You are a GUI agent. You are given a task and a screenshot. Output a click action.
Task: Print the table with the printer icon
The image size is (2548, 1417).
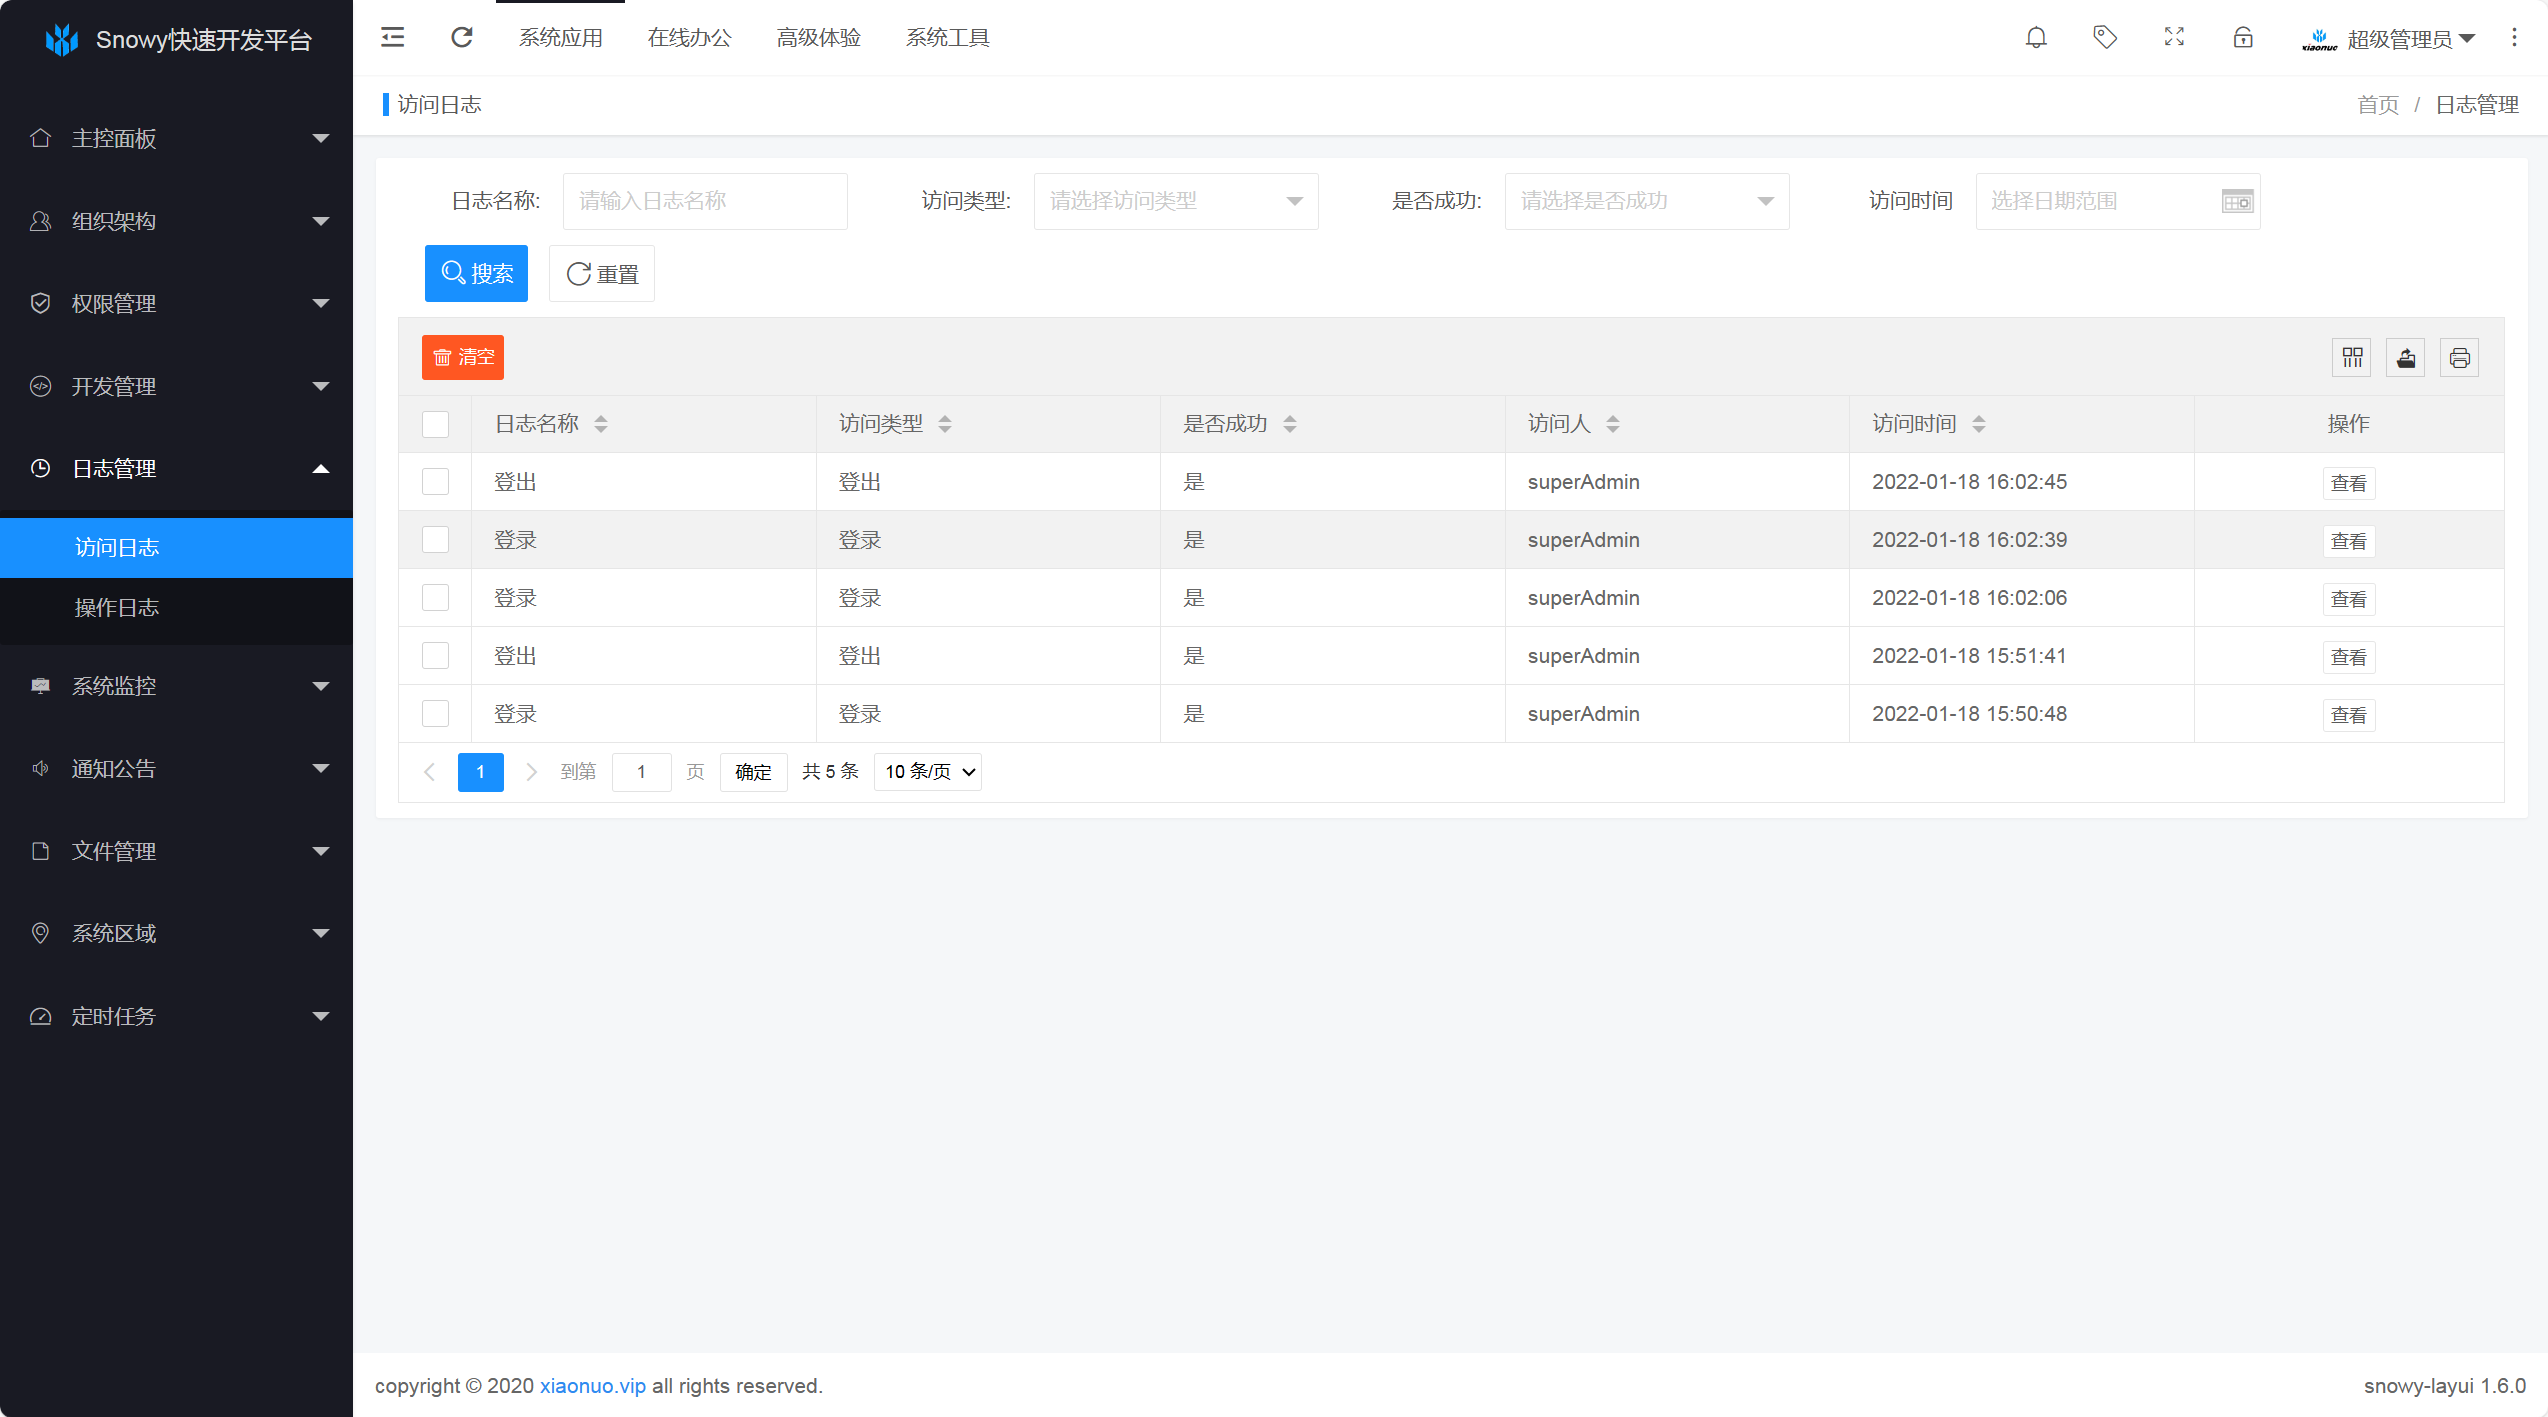coord(2460,358)
